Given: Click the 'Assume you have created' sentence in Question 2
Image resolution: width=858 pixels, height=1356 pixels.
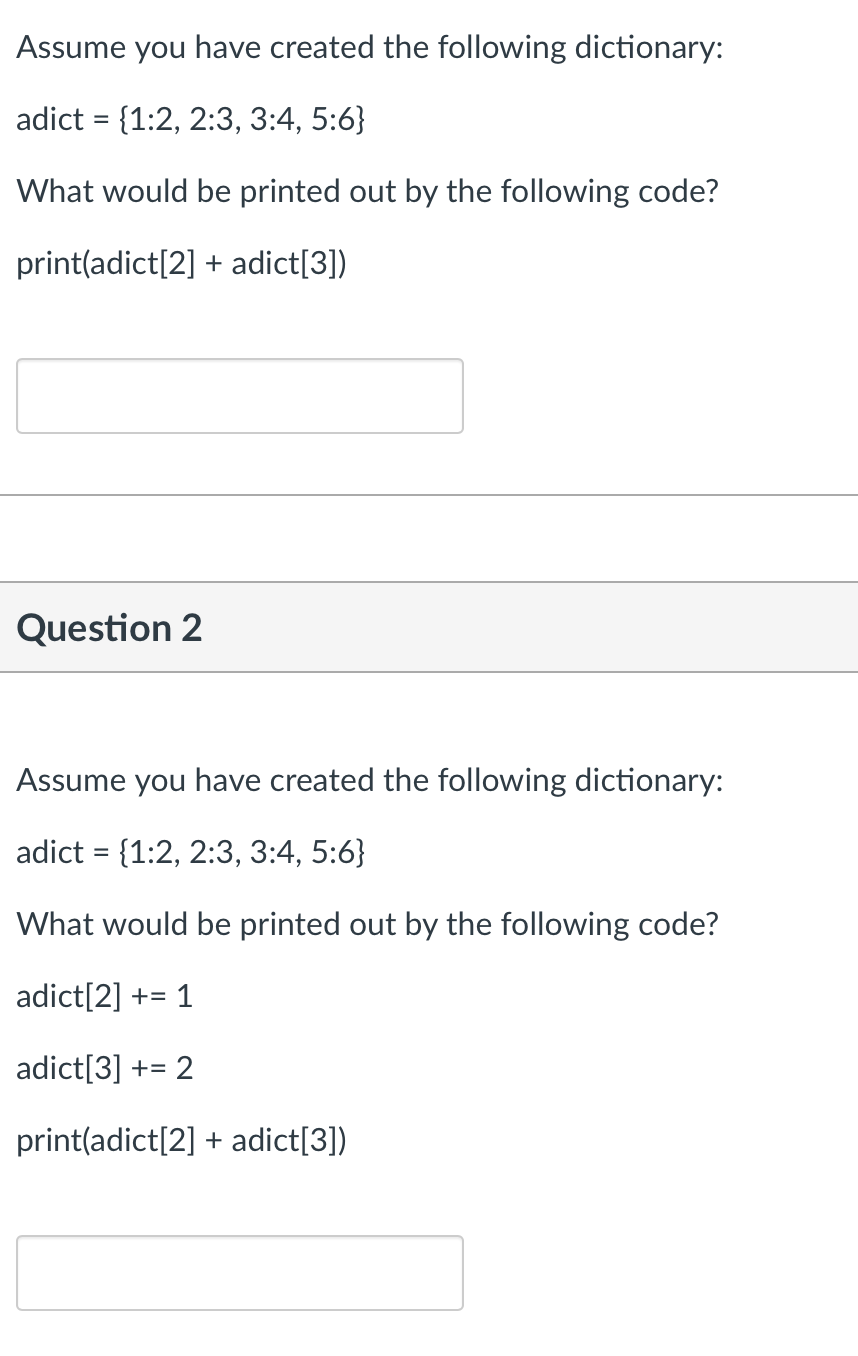Looking at the screenshot, I should 370,780.
